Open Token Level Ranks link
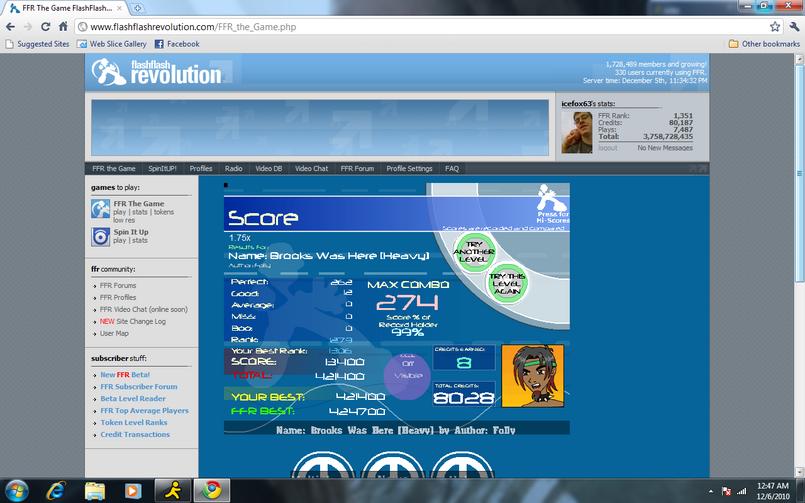Viewport: 805px width, 503px height. [133, 422]
